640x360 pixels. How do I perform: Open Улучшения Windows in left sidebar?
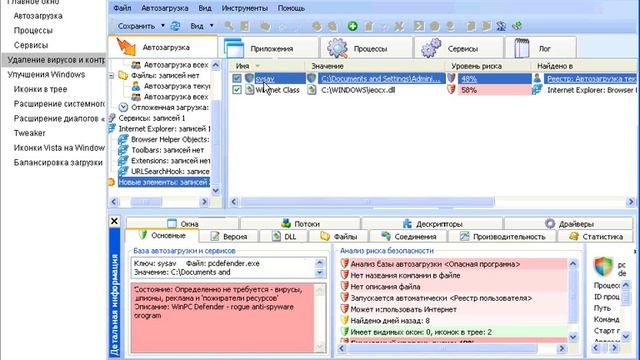click(46, 75)
